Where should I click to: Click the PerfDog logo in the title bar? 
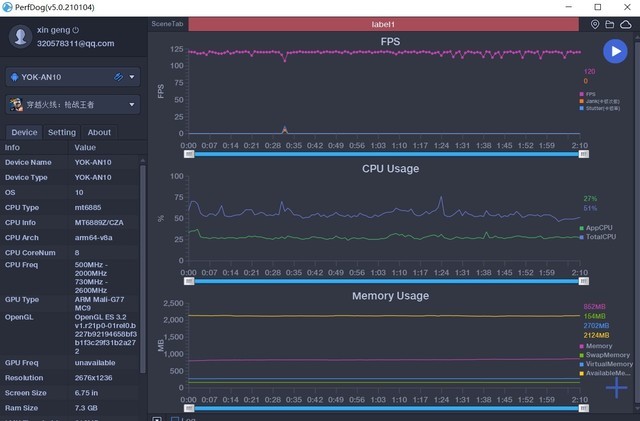pos(7,7)
